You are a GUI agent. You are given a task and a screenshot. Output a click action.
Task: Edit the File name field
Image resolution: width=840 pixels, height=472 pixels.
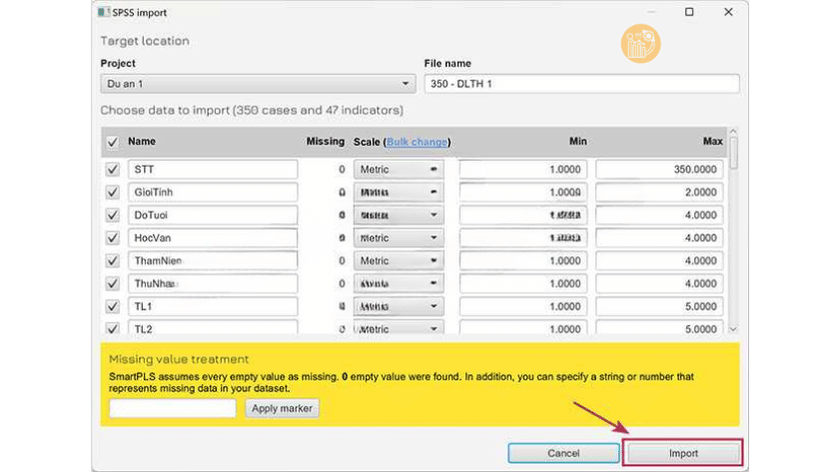point(582,84)
